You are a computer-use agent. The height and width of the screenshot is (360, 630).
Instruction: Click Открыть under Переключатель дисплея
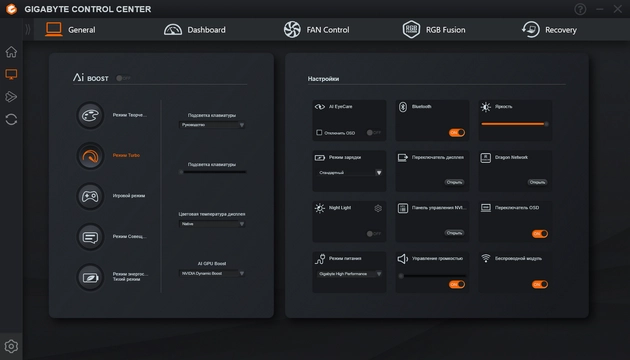[454, 182]
